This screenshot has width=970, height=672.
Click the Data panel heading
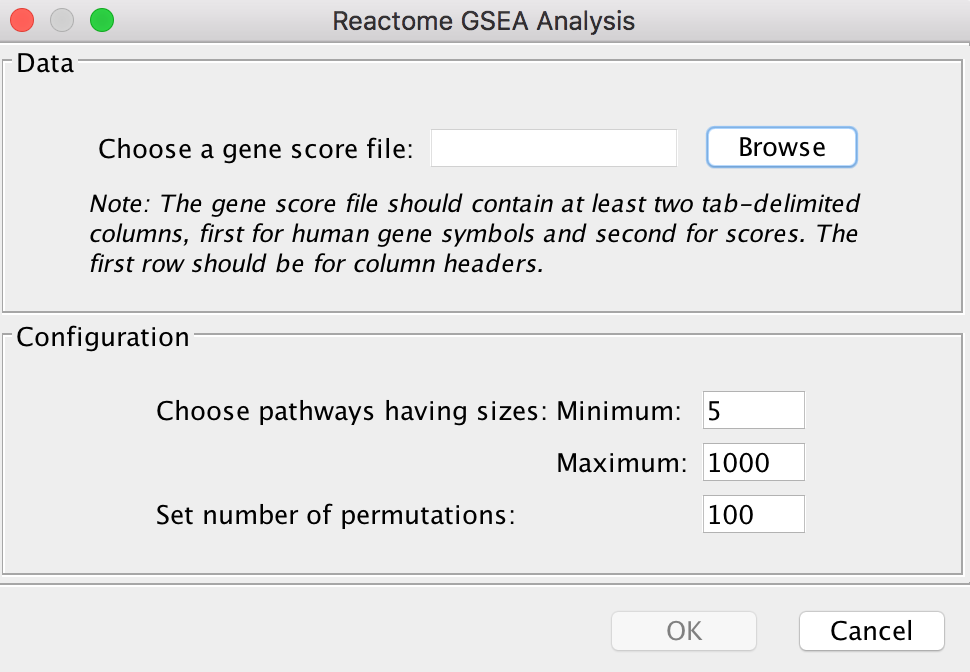tap(45, 63)
